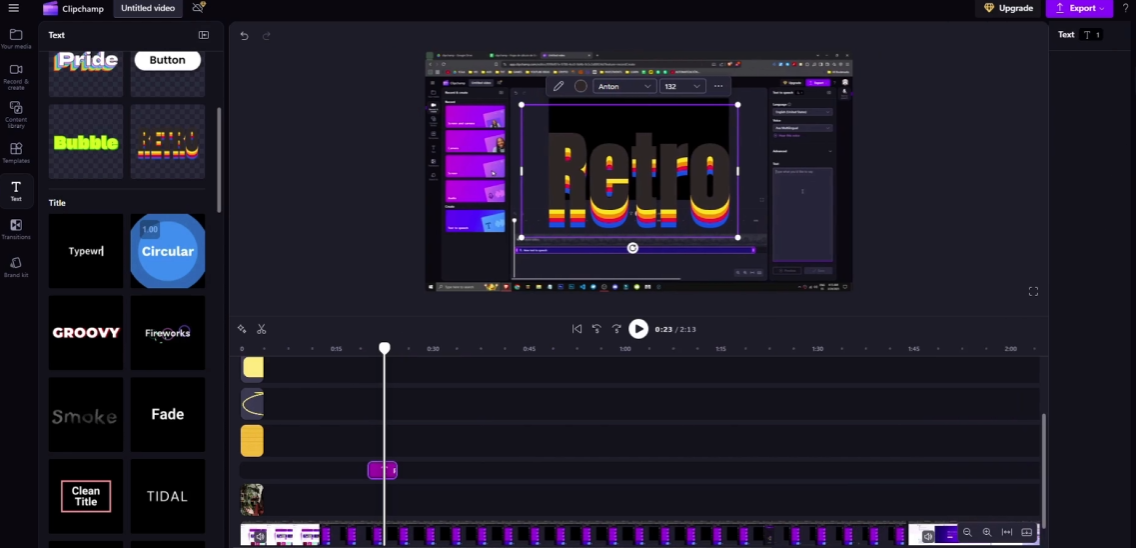Undo the last action

tap(244, 36)
